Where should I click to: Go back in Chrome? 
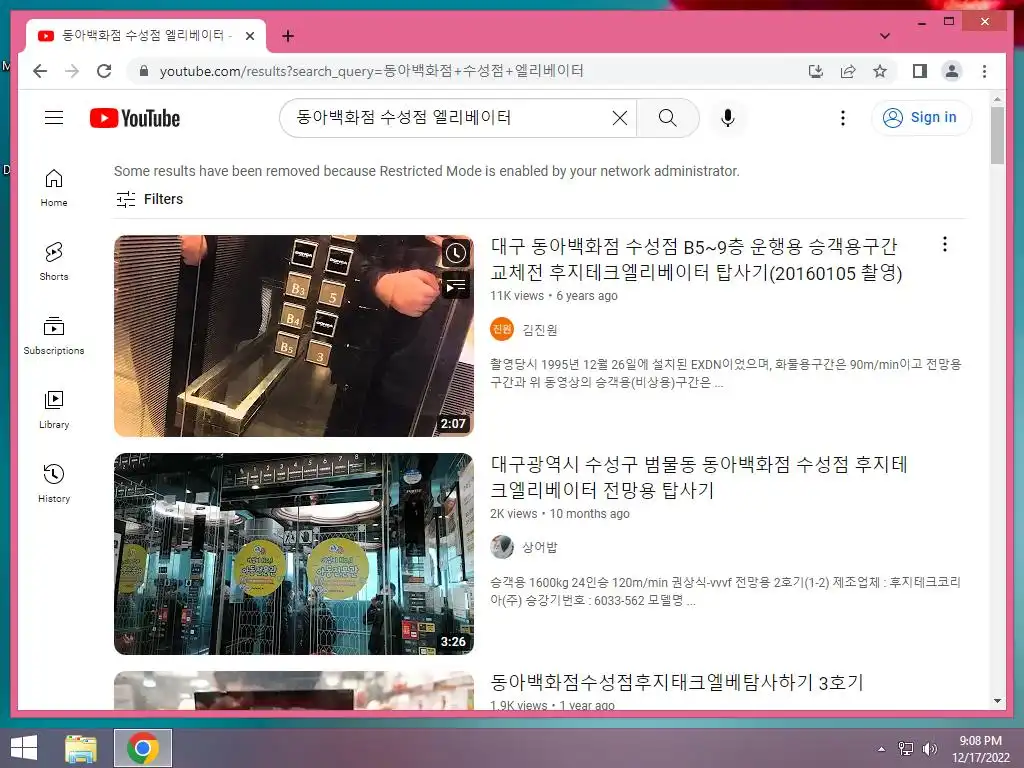click(x=40, y=71)
